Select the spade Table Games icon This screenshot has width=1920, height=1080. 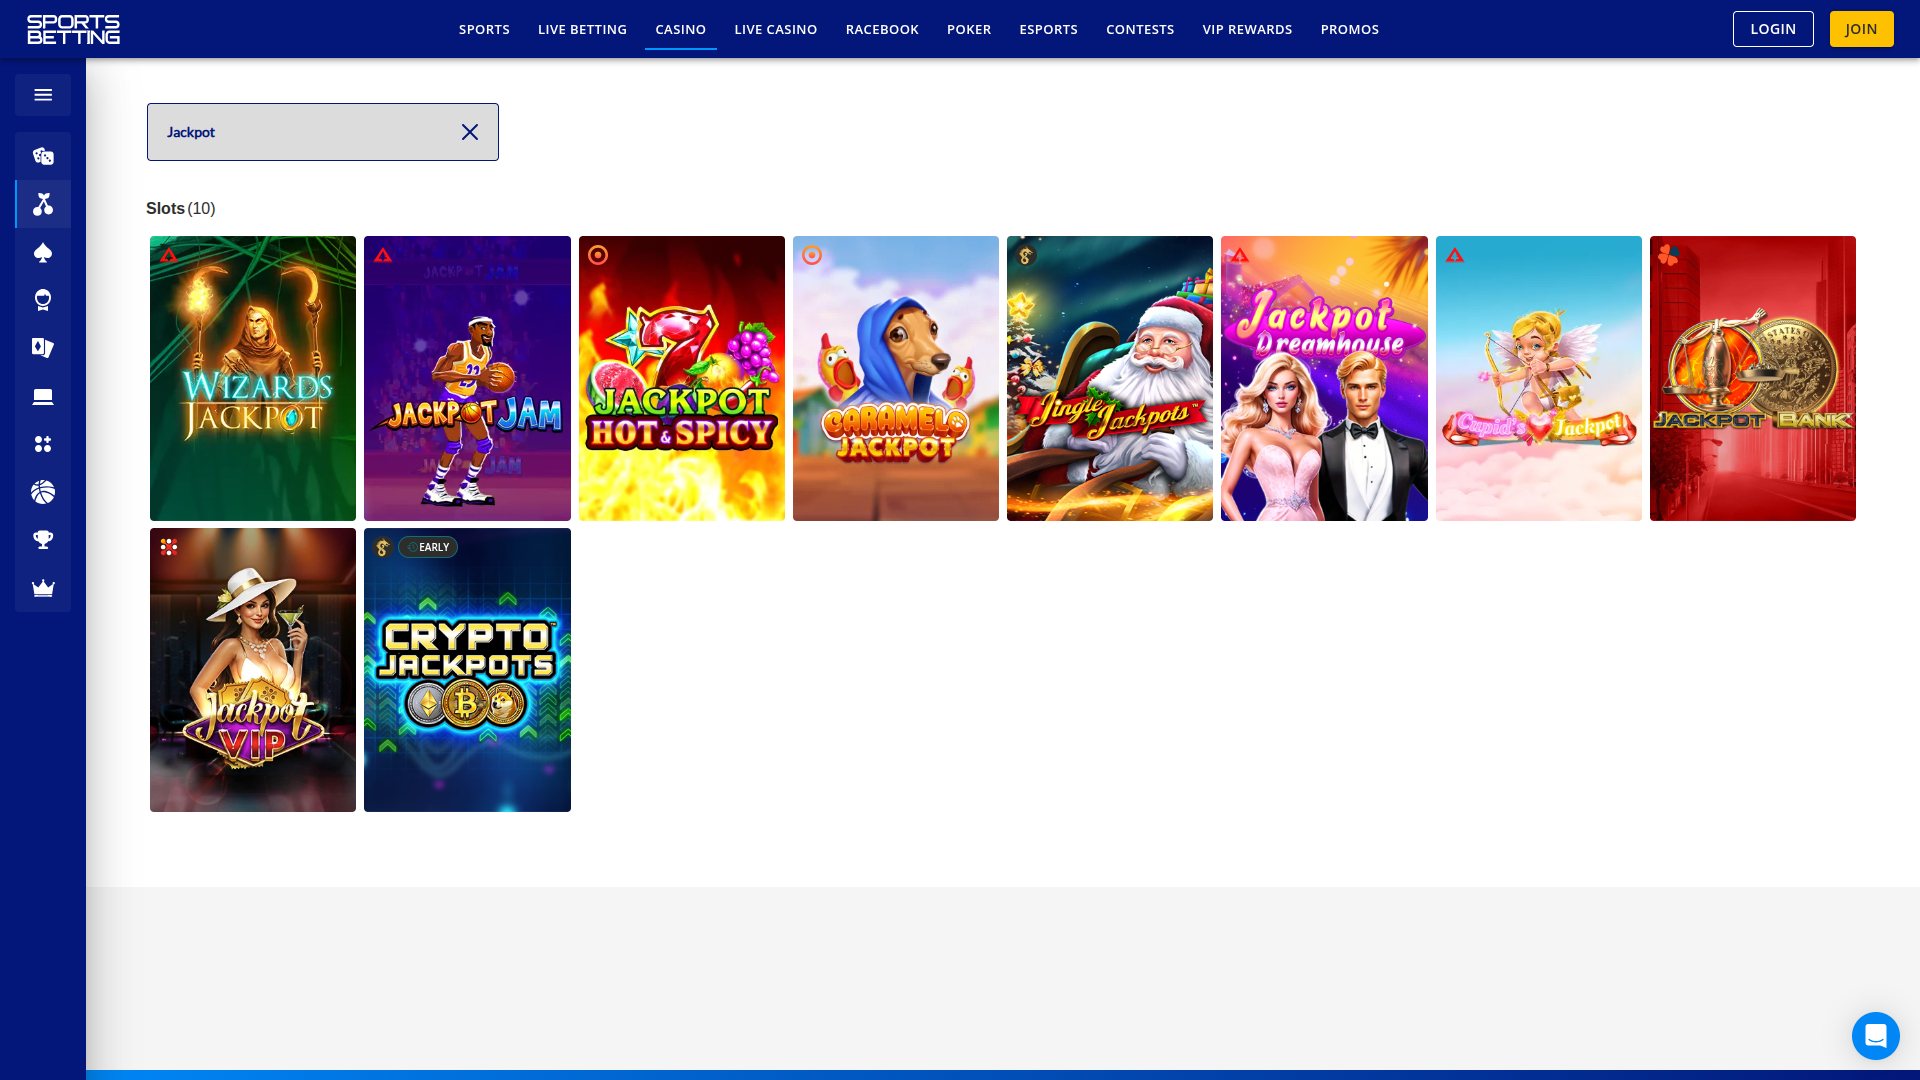click(43, 253)
